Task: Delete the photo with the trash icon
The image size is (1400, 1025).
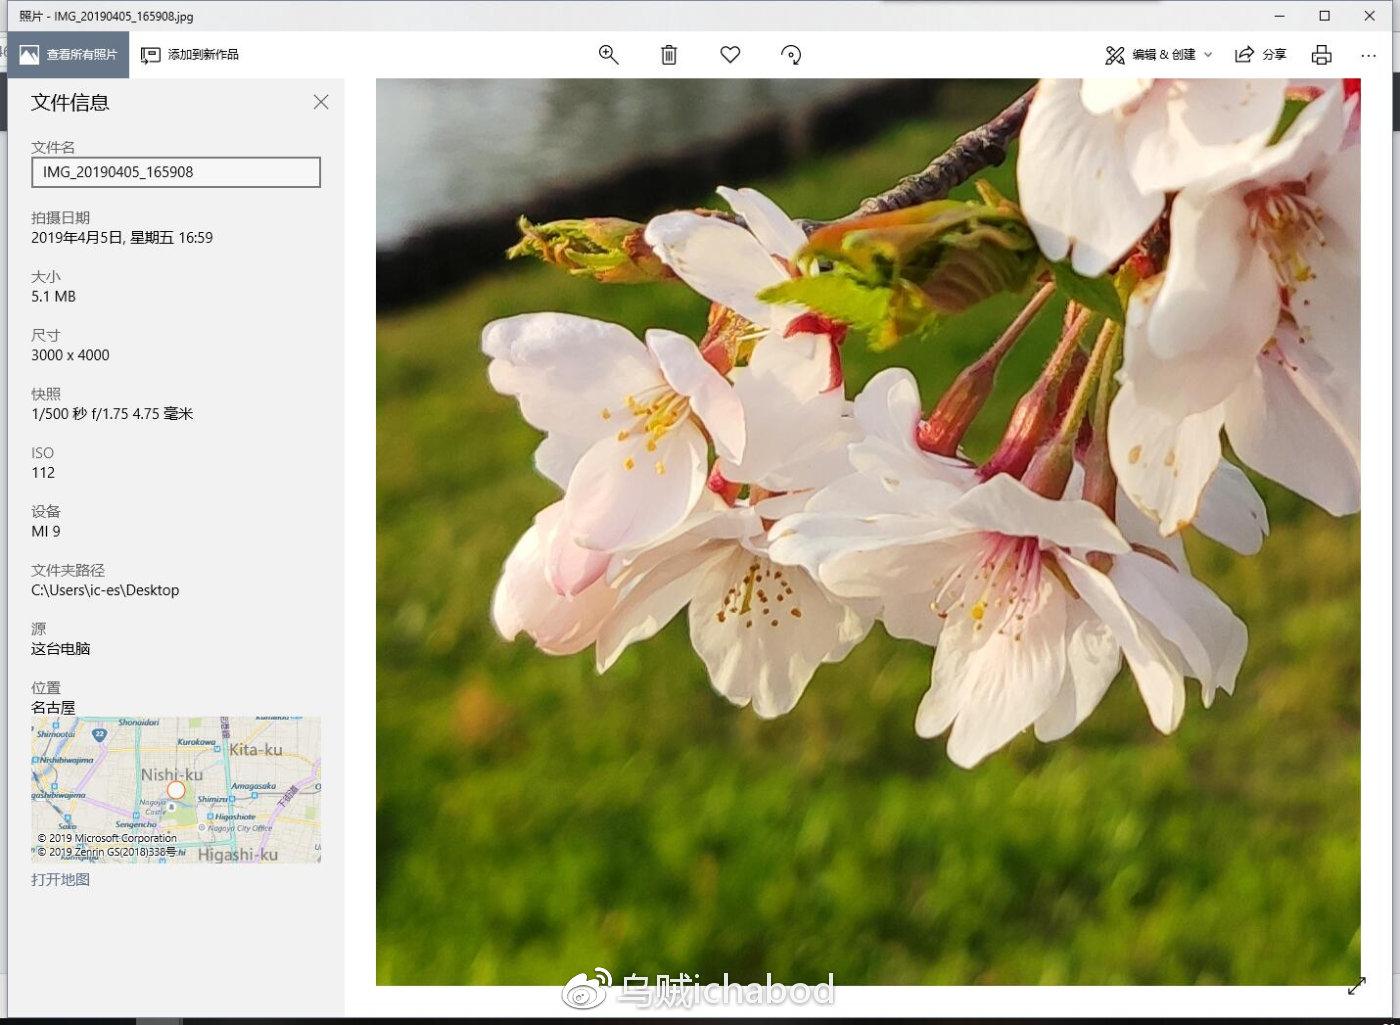Action: (x=669, y=55)
